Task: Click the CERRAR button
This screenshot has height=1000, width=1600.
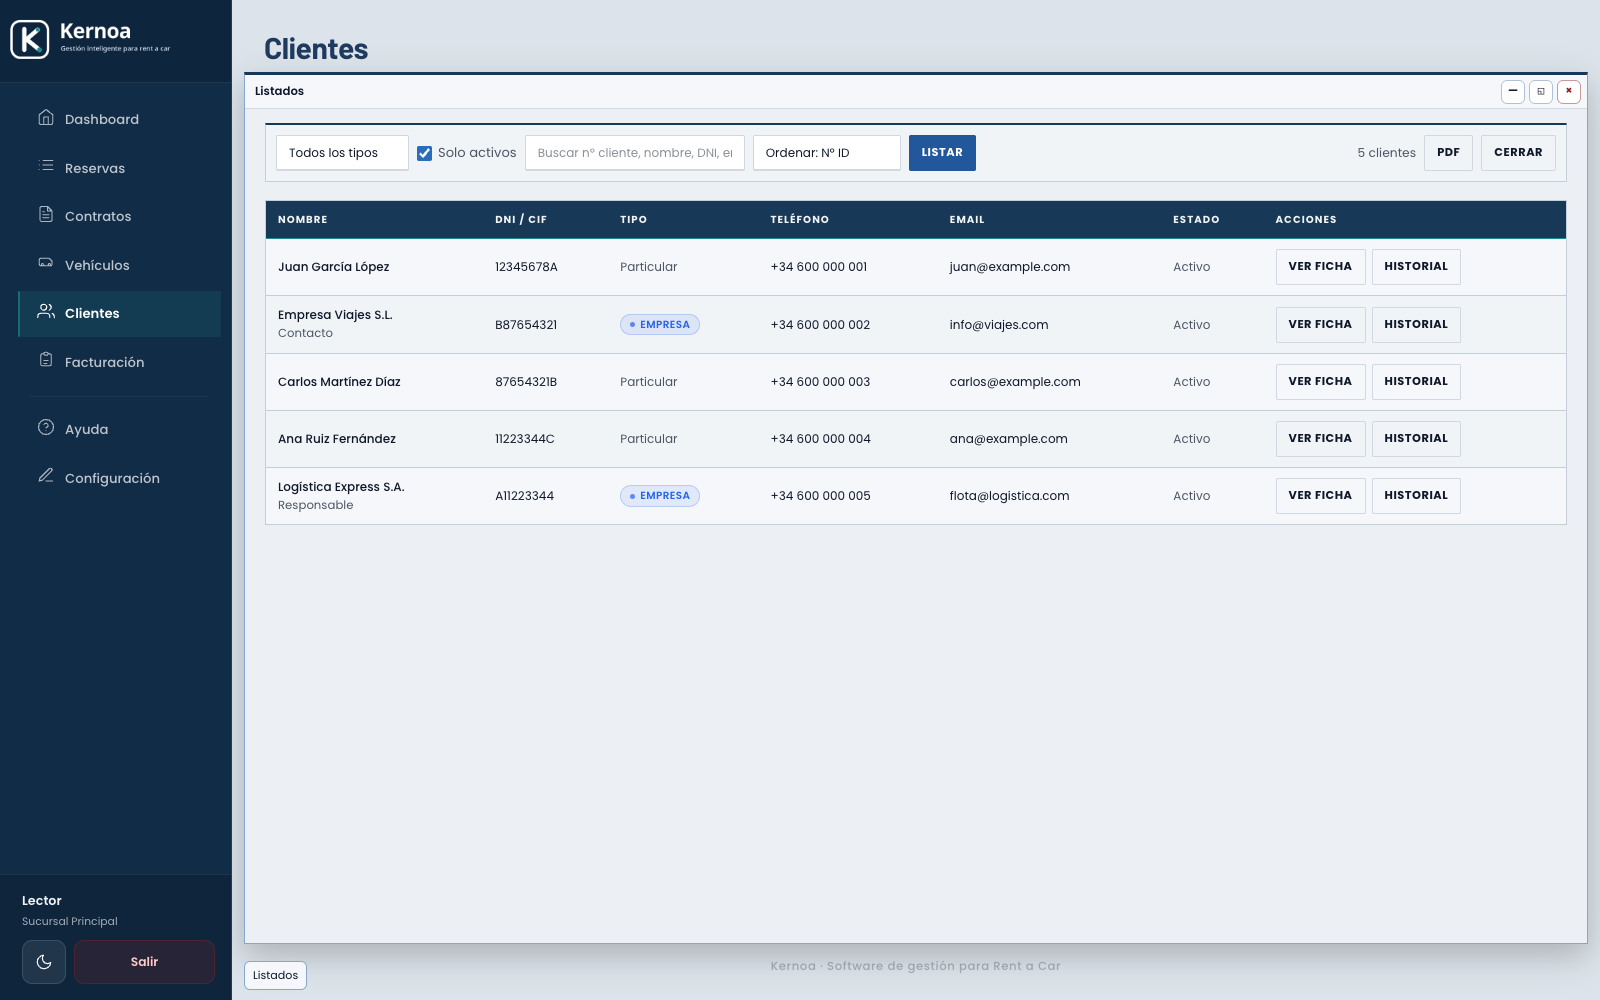Action: pos(1518,153)
